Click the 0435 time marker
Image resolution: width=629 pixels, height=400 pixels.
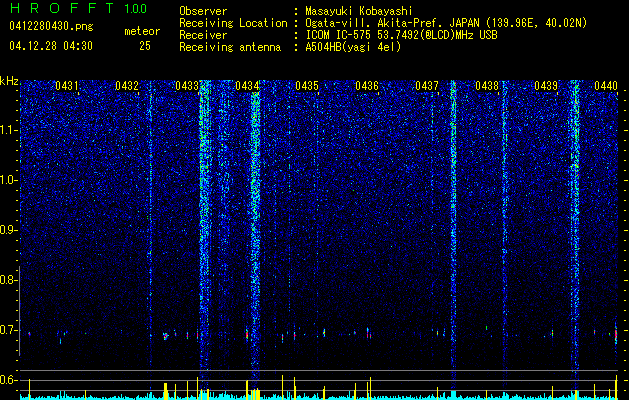click(307, 86)
